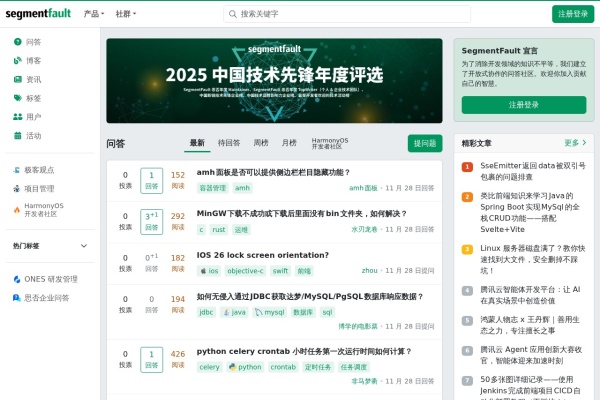The width and height of the screenshot is (600, 400).
Task: Open the 问答 sidebar icon
Action: [18, 42]
